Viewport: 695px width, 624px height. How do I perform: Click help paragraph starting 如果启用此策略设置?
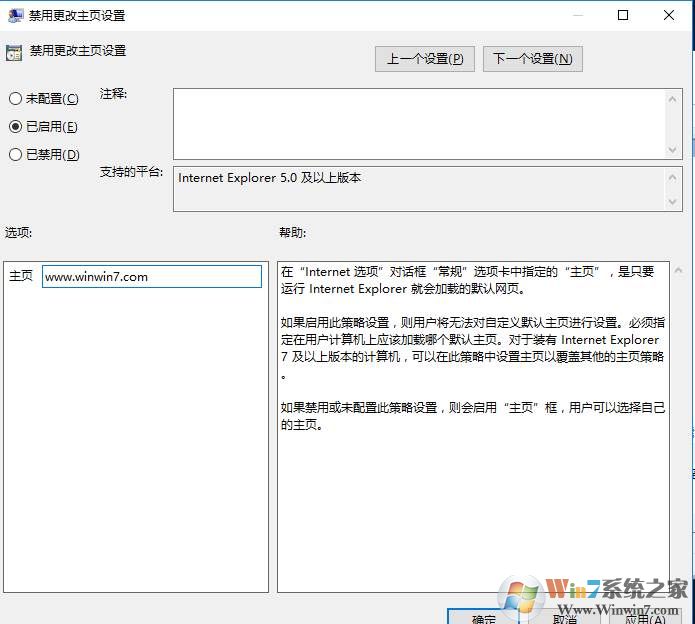tap(472, 348)
